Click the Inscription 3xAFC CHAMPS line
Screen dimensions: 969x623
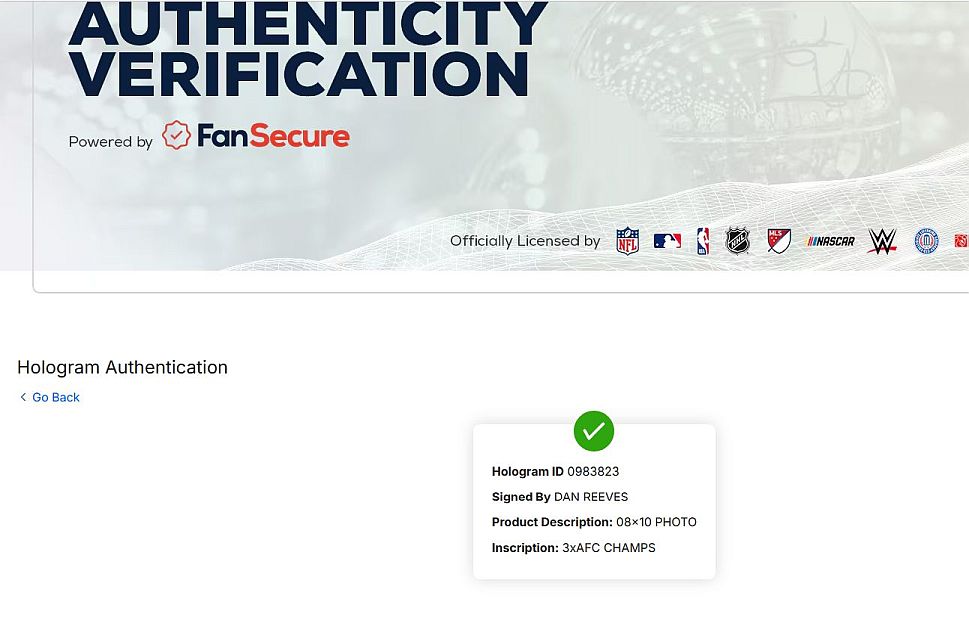point(574,548)
